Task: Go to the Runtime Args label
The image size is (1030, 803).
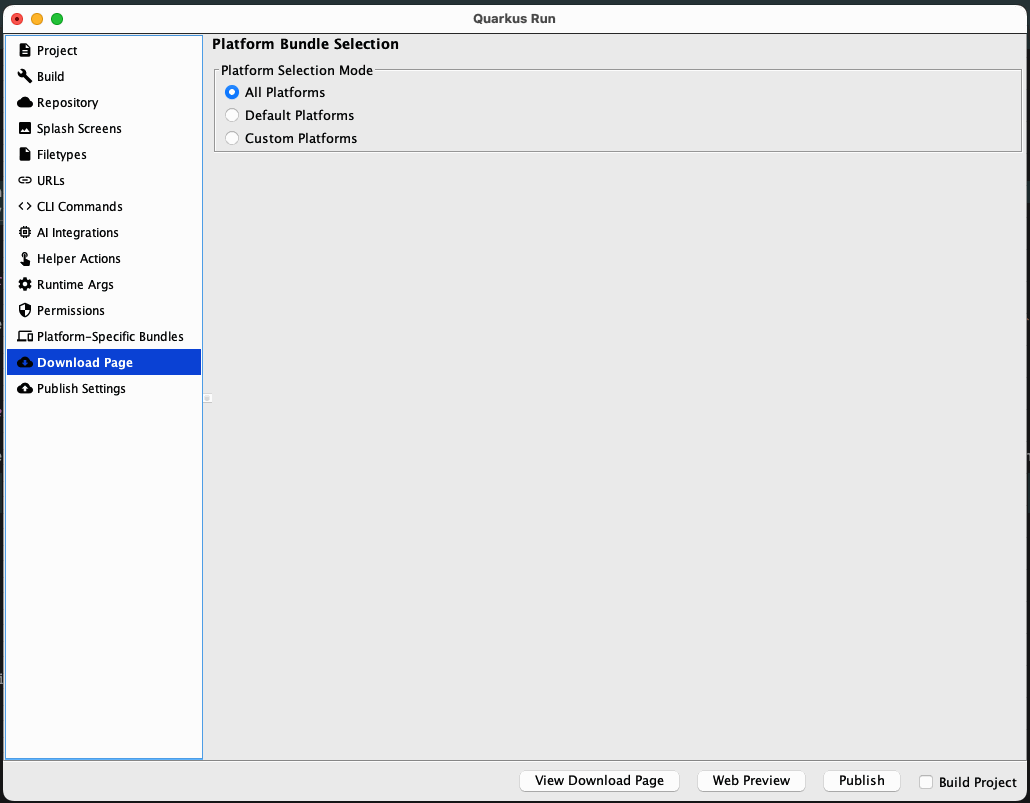Action: (x=75, y=285)
